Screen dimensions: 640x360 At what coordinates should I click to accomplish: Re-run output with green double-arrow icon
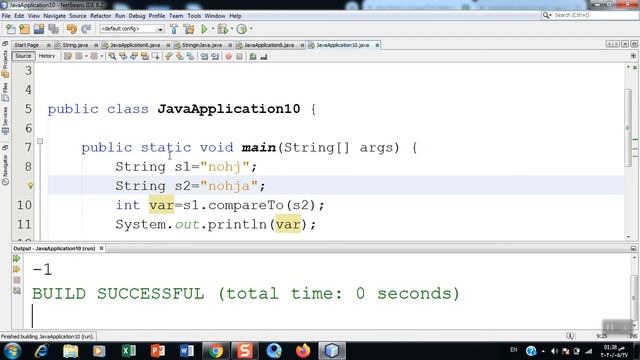point(17,258)
